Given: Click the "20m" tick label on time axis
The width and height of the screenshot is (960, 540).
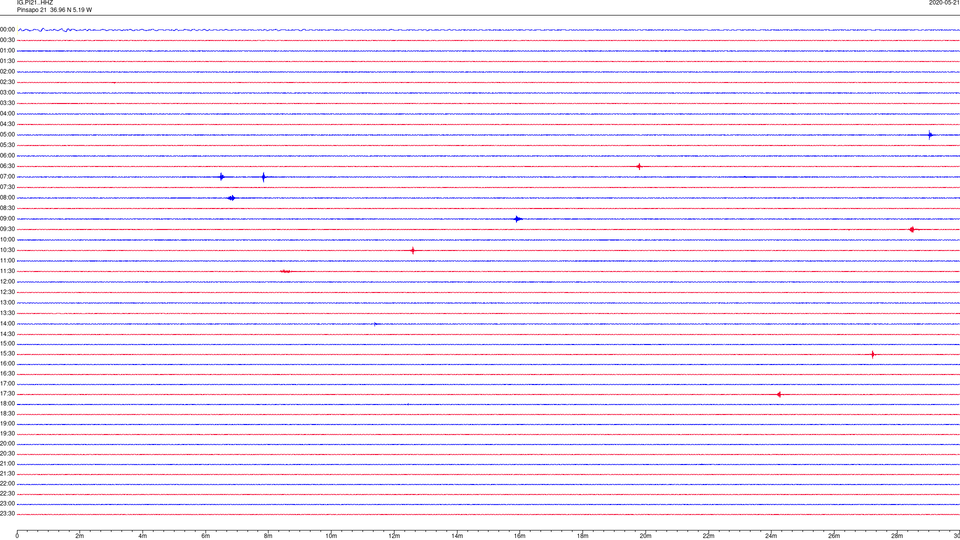Looking at the screenshot, I should pos(645,536).
